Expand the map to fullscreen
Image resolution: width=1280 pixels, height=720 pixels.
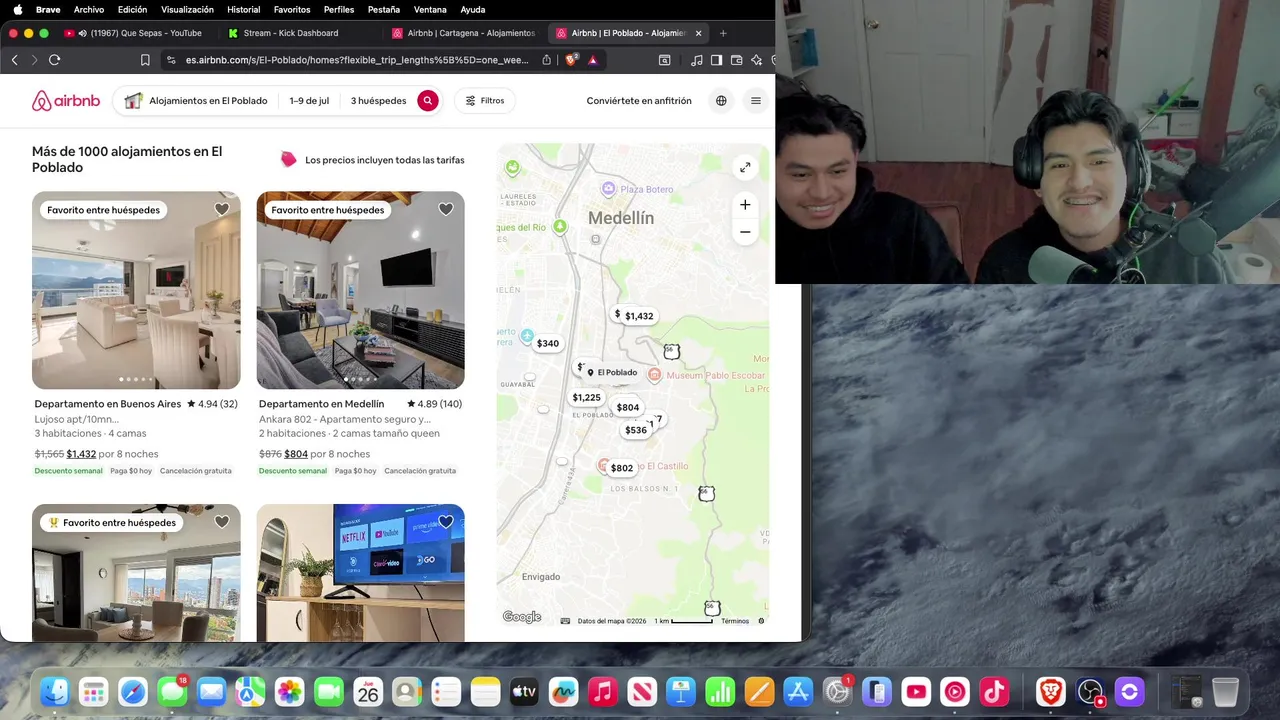[745, 168]
